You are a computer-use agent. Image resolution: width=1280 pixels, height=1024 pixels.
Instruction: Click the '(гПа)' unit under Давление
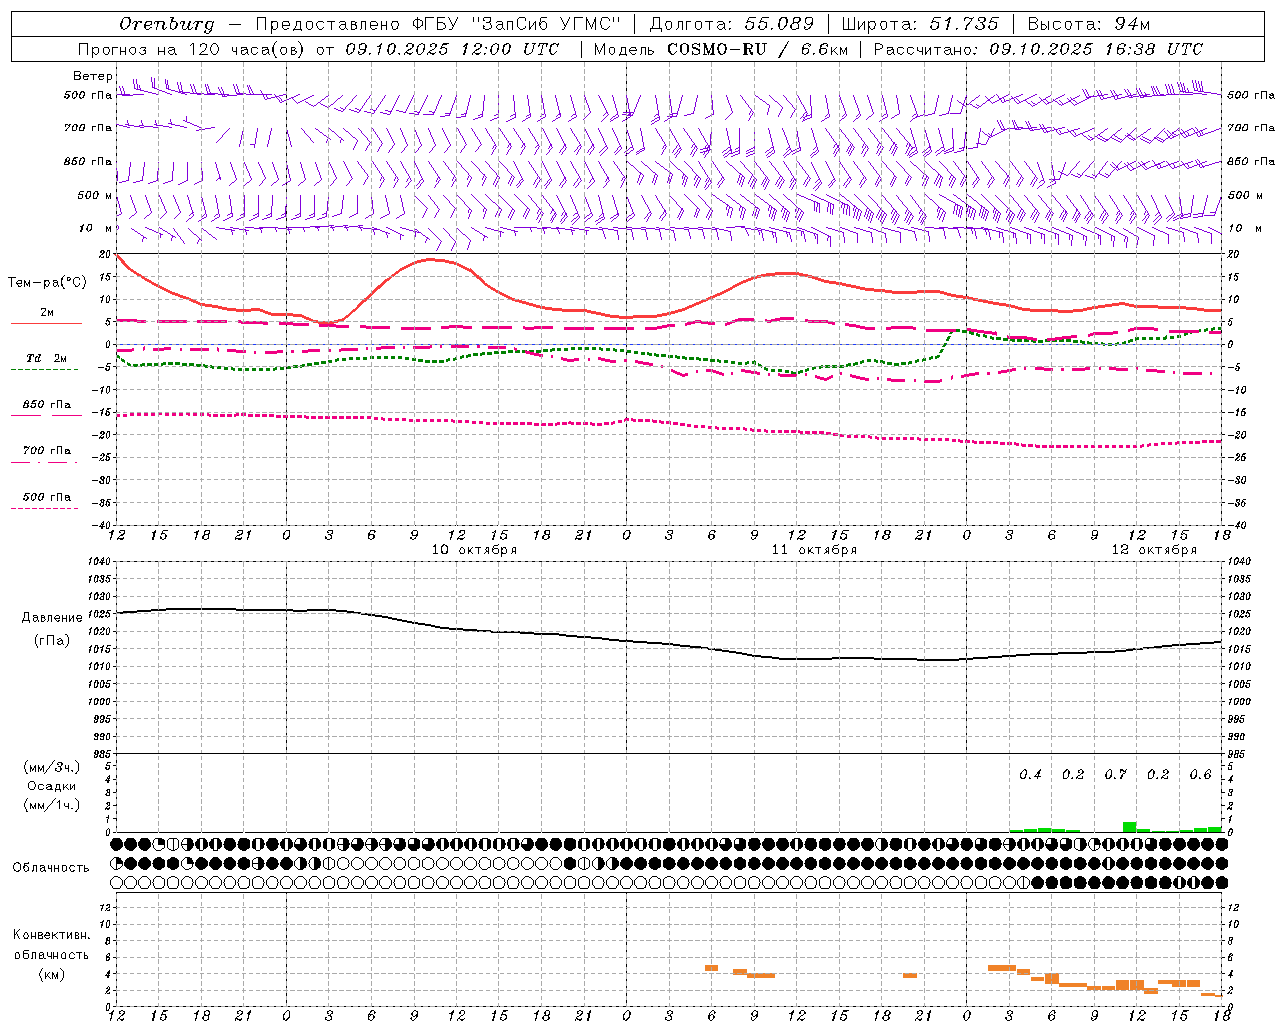pos(52,641)
